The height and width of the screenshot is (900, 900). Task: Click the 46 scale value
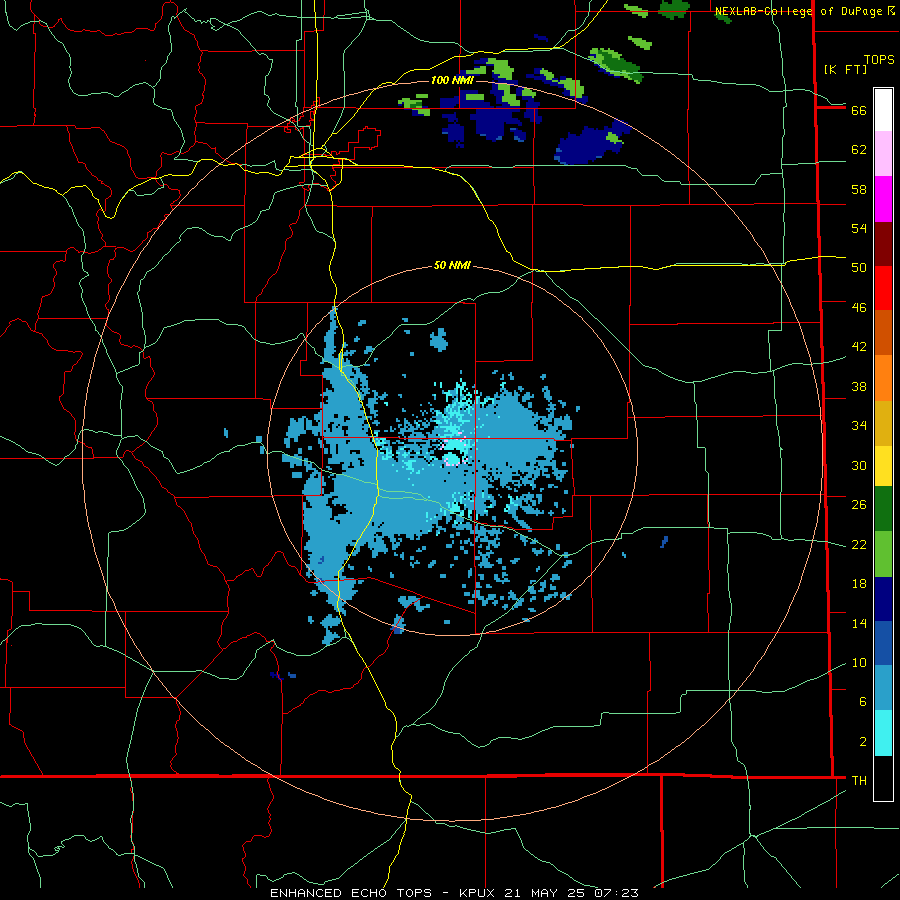(x=859, y=308)
